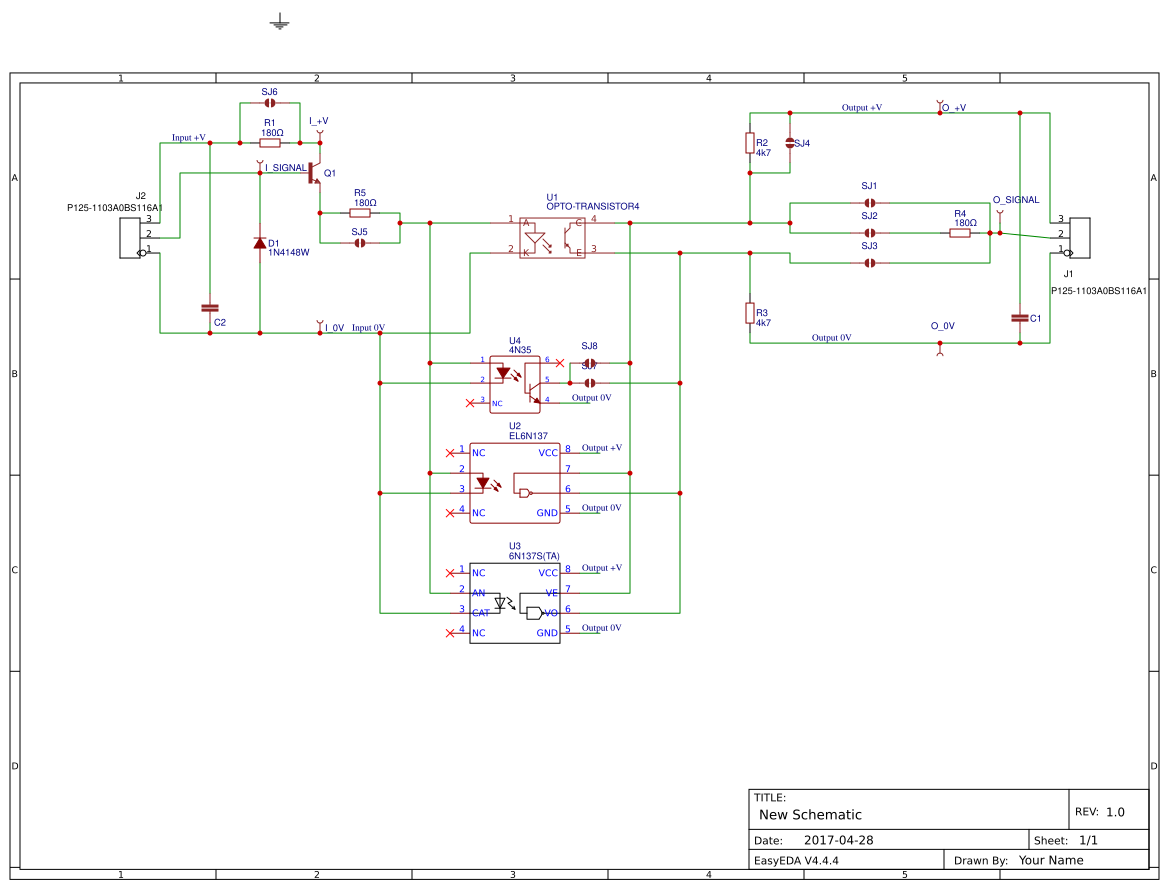Select the ground symbol at top of sheet
The image size is (1169, 890).
(278, 20)
